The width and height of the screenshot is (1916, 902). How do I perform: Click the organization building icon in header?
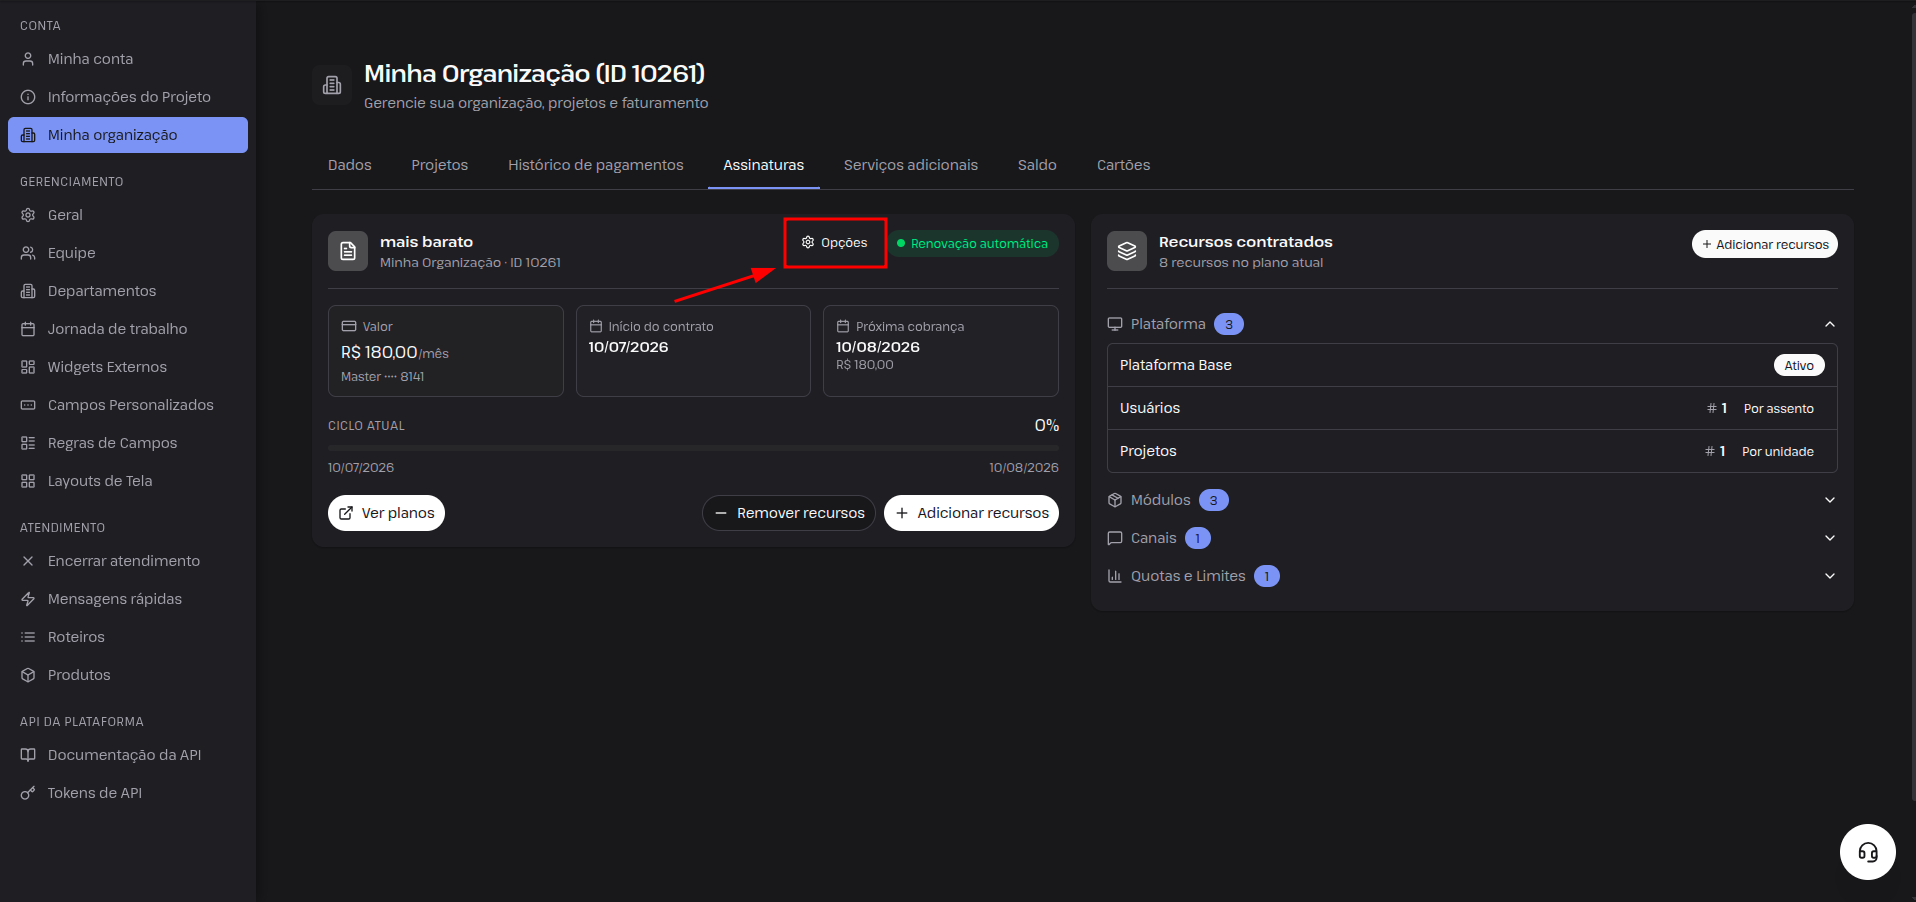(332, 86)
